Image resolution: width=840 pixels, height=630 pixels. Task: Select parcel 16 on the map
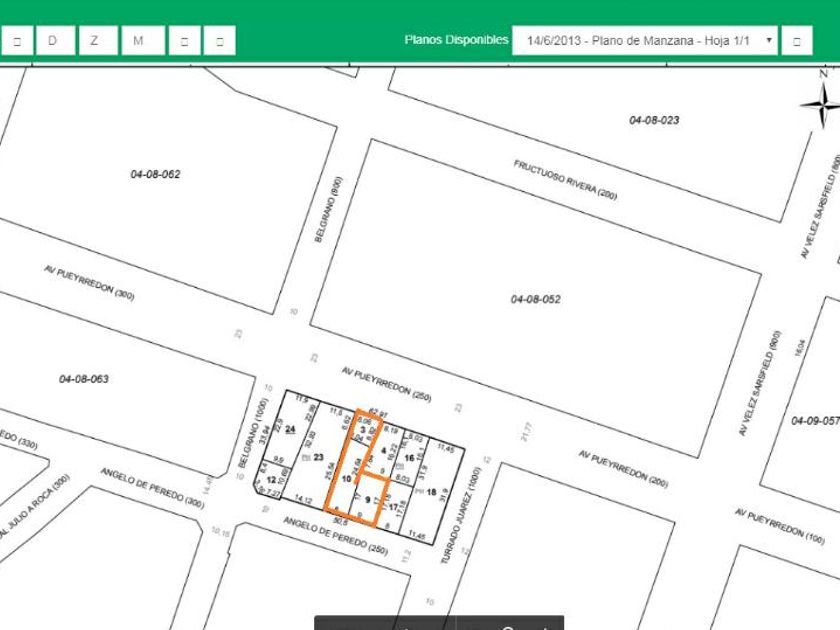[x=409, y=458]
